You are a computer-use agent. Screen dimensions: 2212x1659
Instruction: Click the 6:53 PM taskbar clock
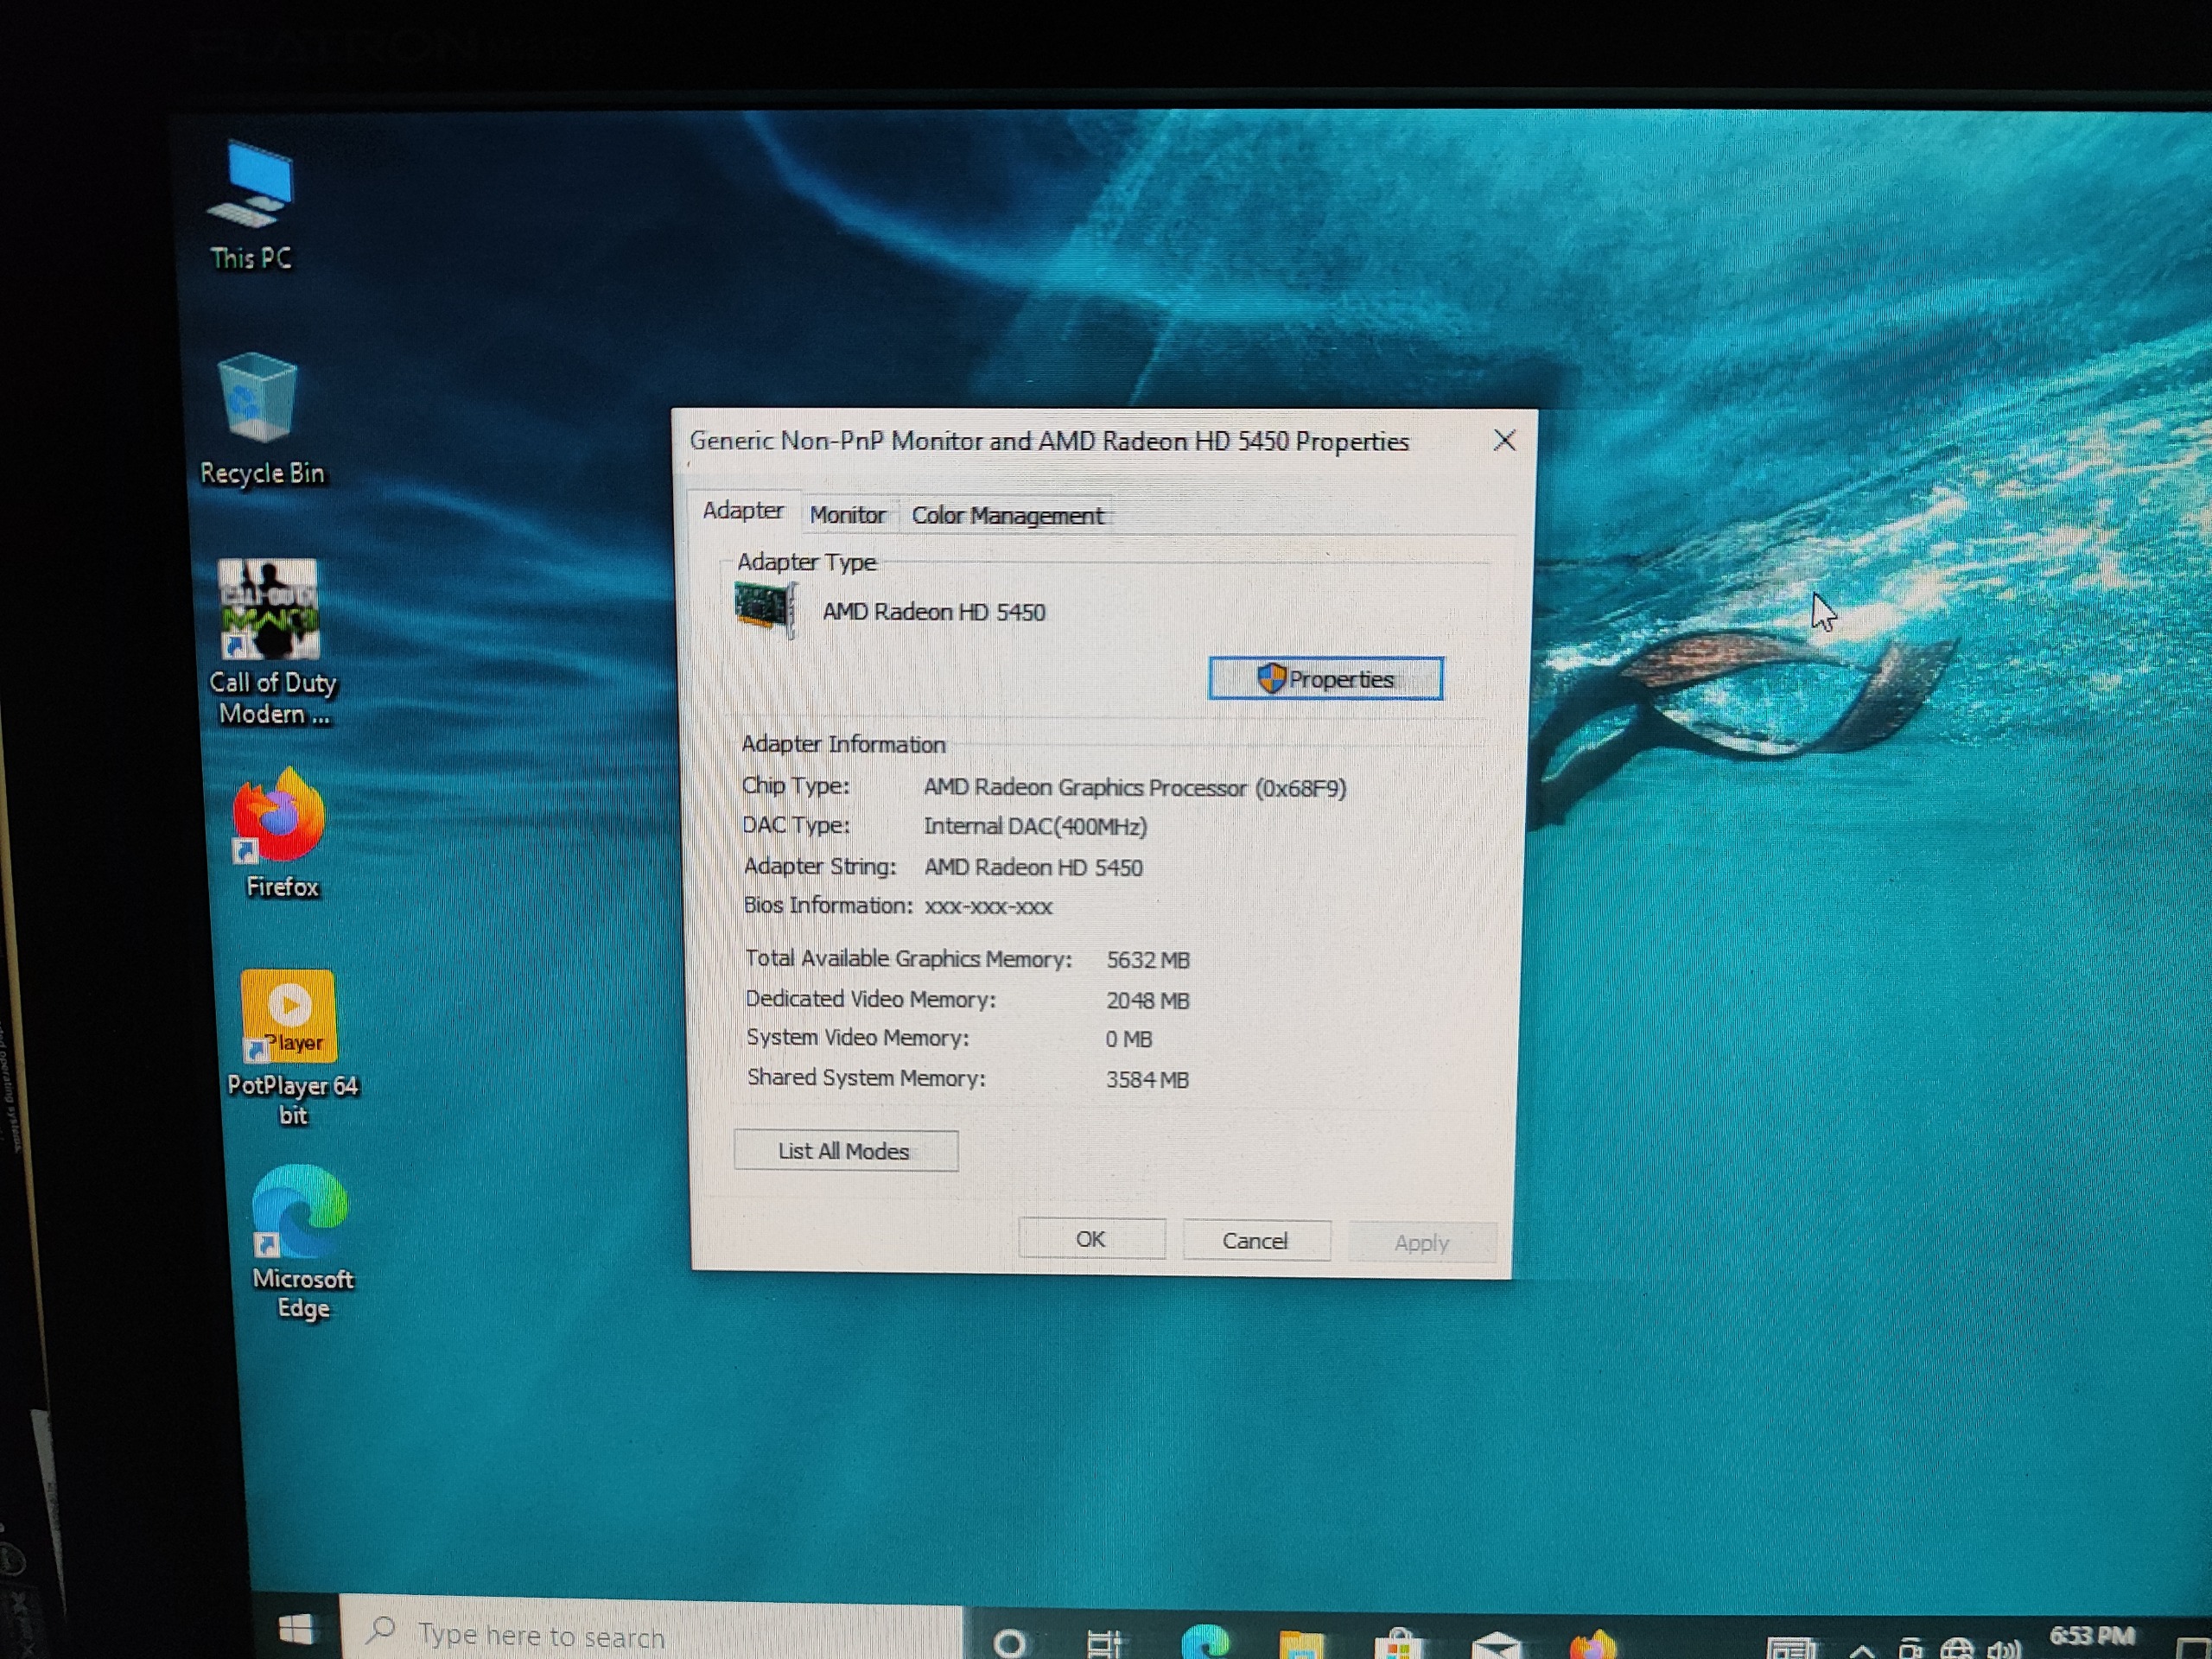coord(2092,1637)
